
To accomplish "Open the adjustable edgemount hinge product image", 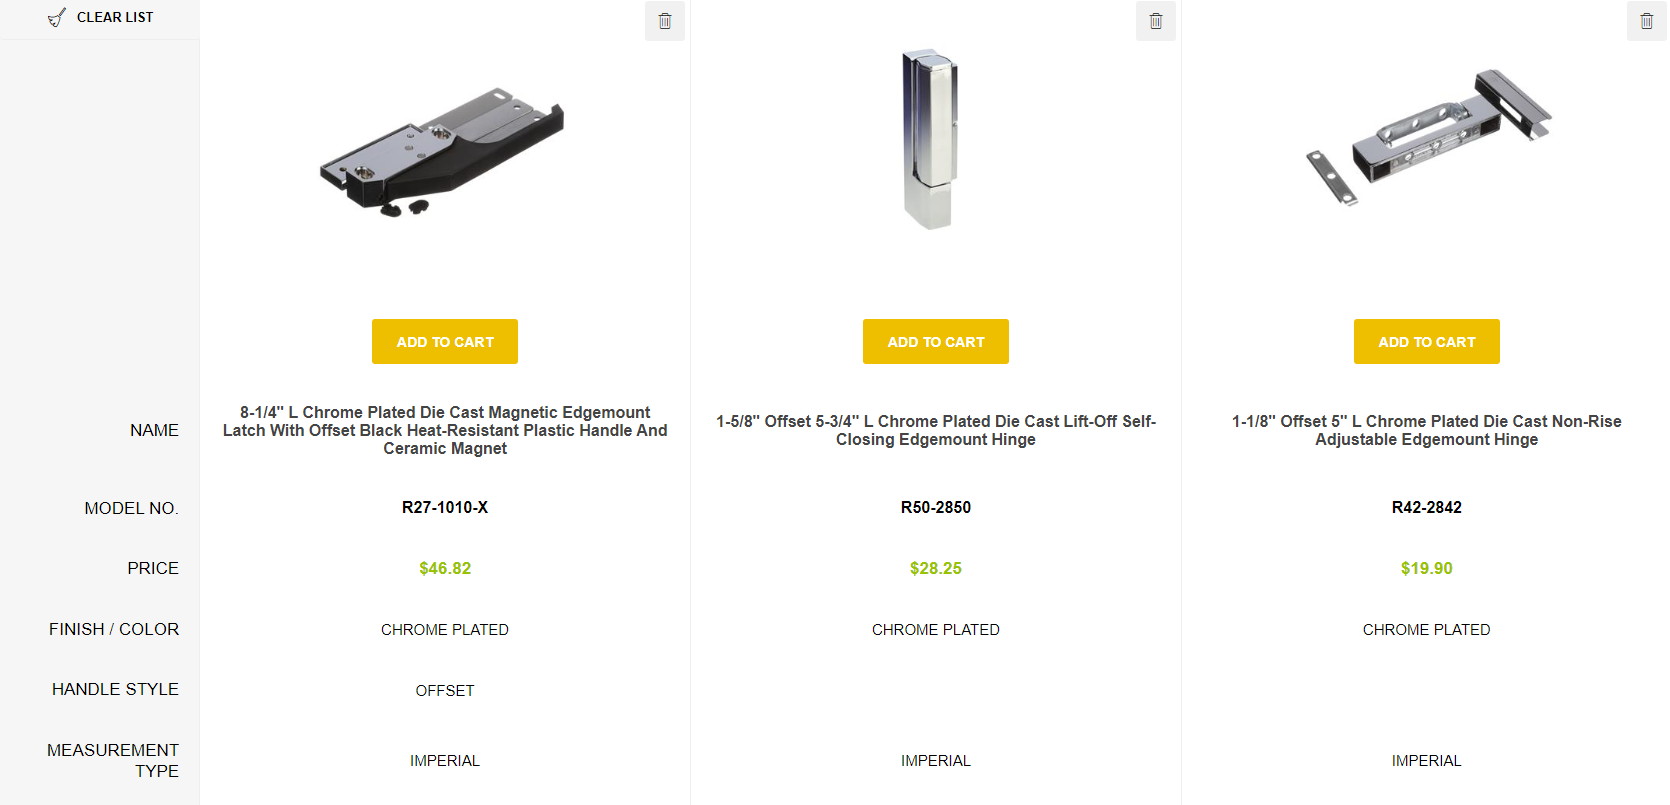I will point(1428,137).
